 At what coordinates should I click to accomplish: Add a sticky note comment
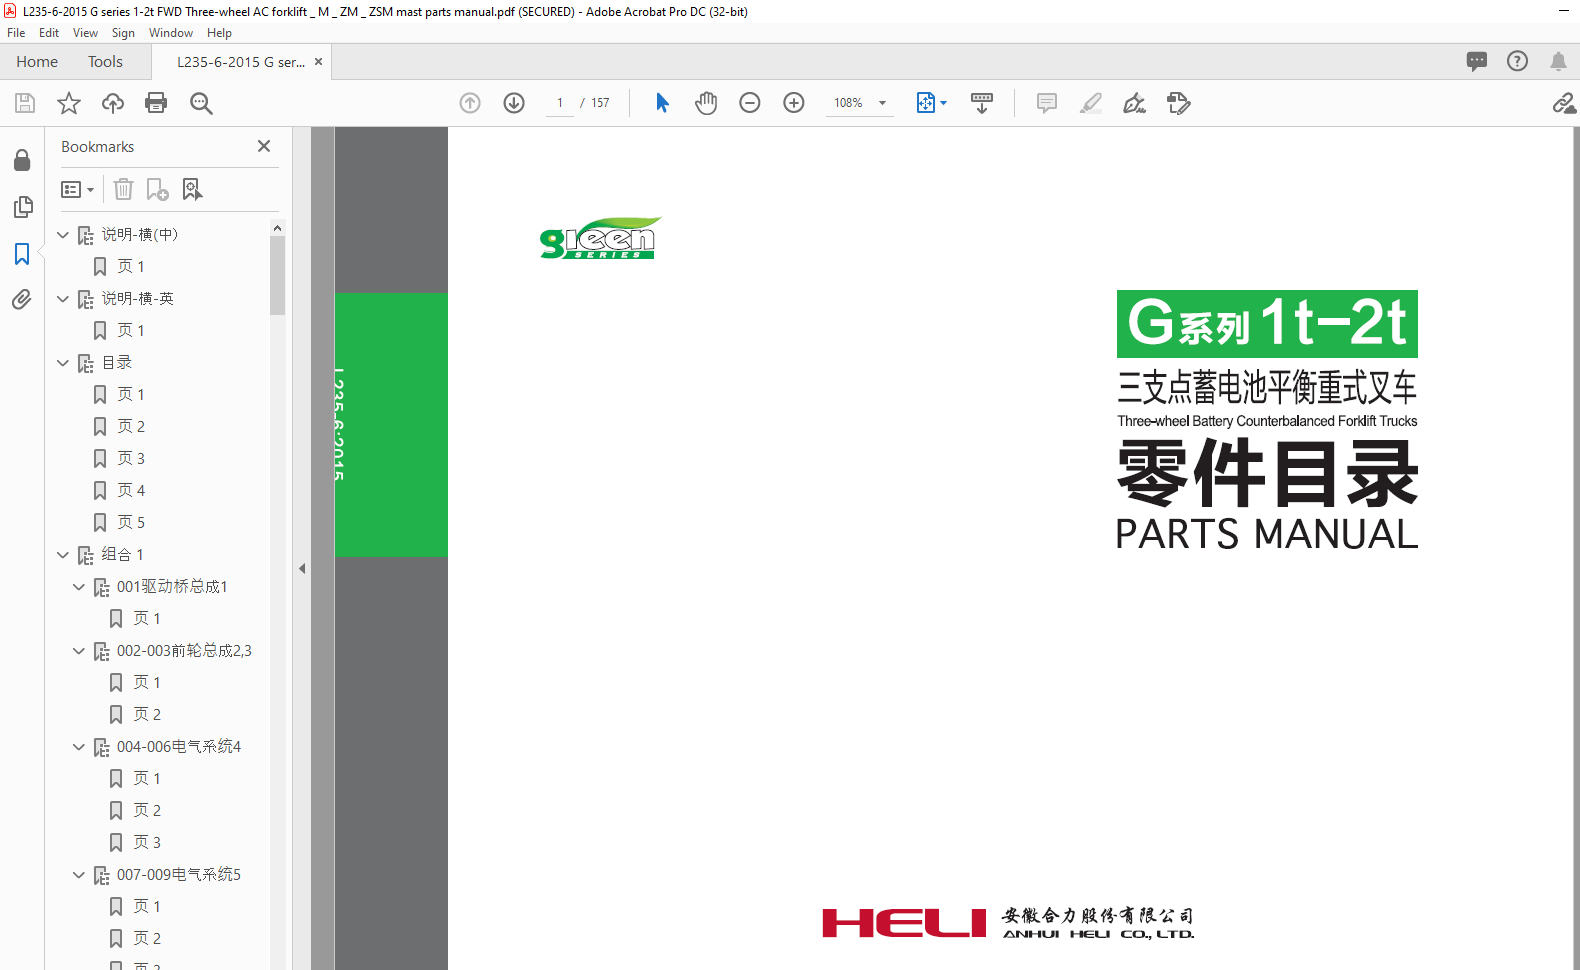[x=1047, y=103]
